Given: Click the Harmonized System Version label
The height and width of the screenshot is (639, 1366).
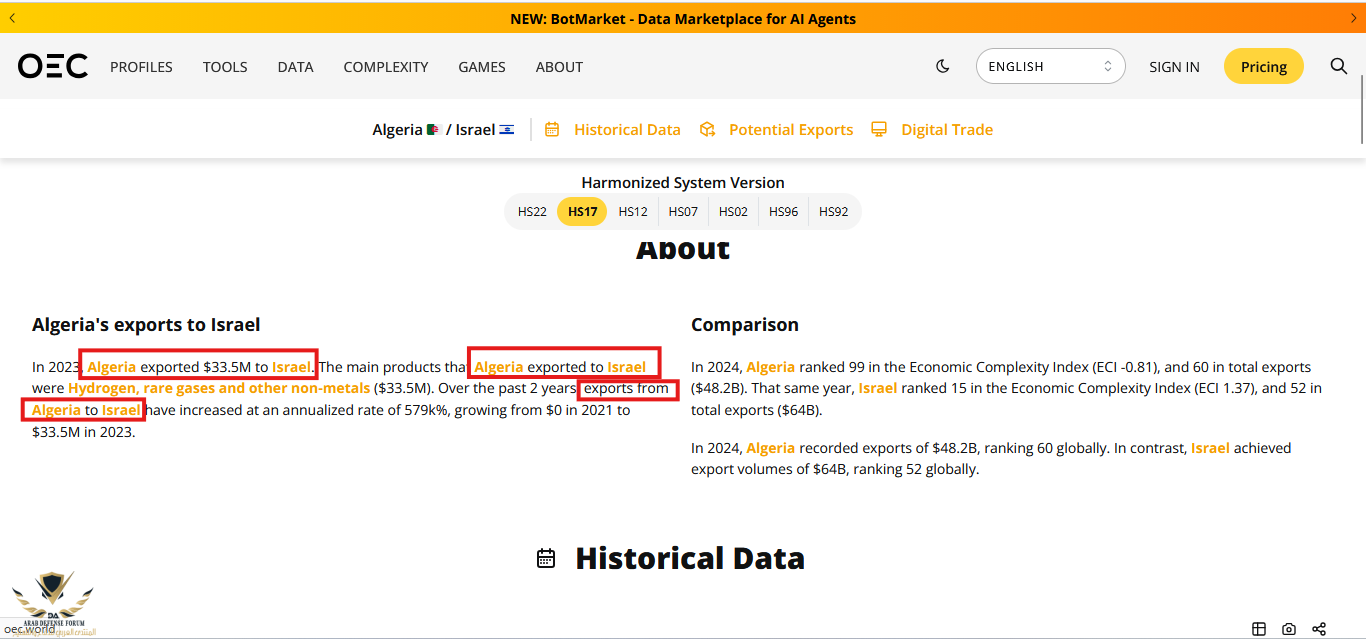Looking at the screenshot, I should pos(683,182).
